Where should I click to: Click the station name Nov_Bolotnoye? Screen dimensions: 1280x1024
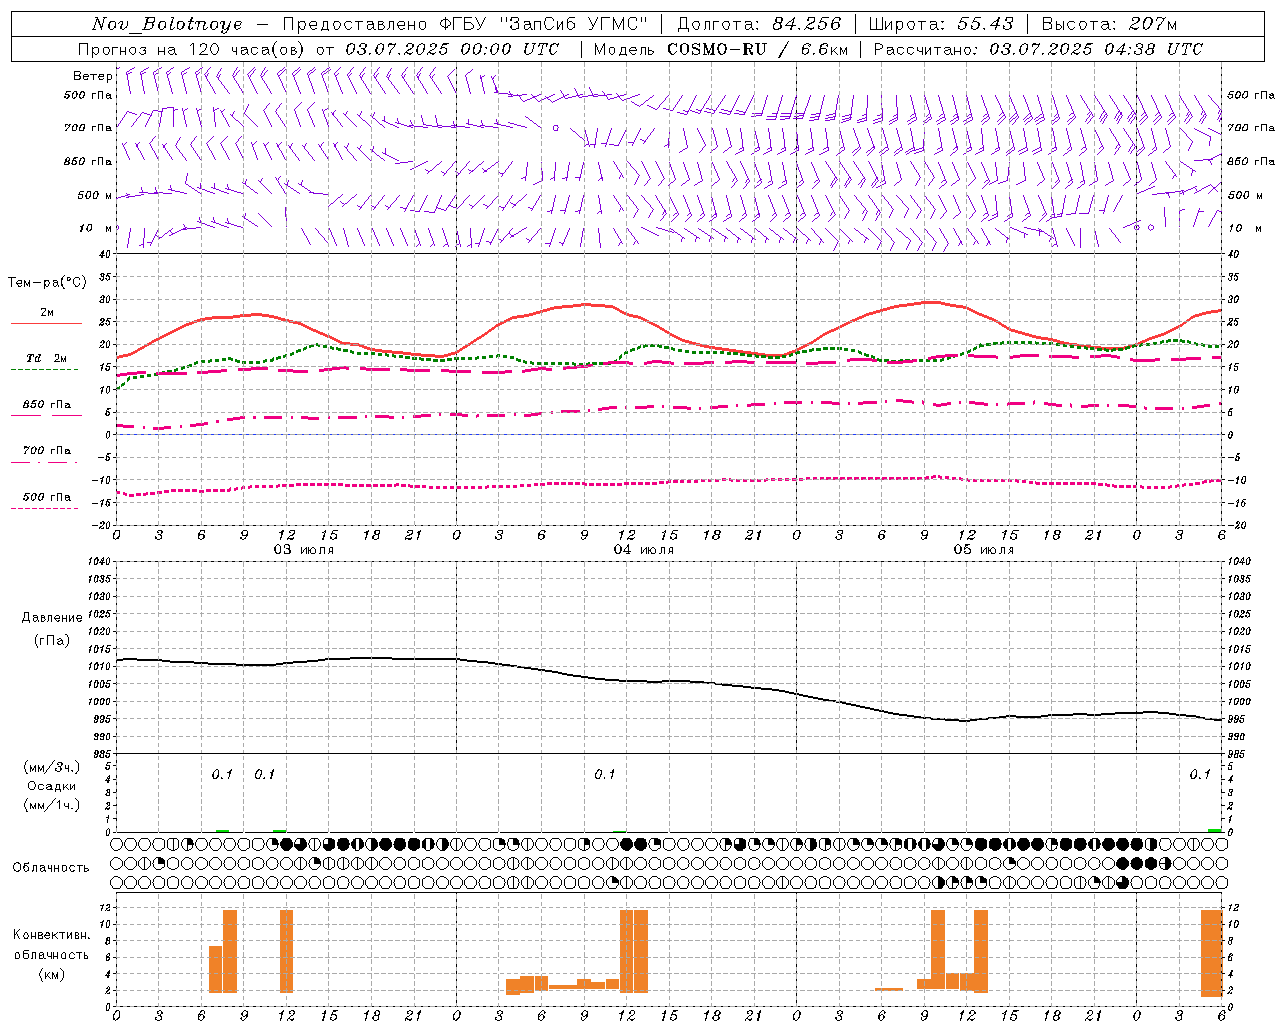[168, 24]
